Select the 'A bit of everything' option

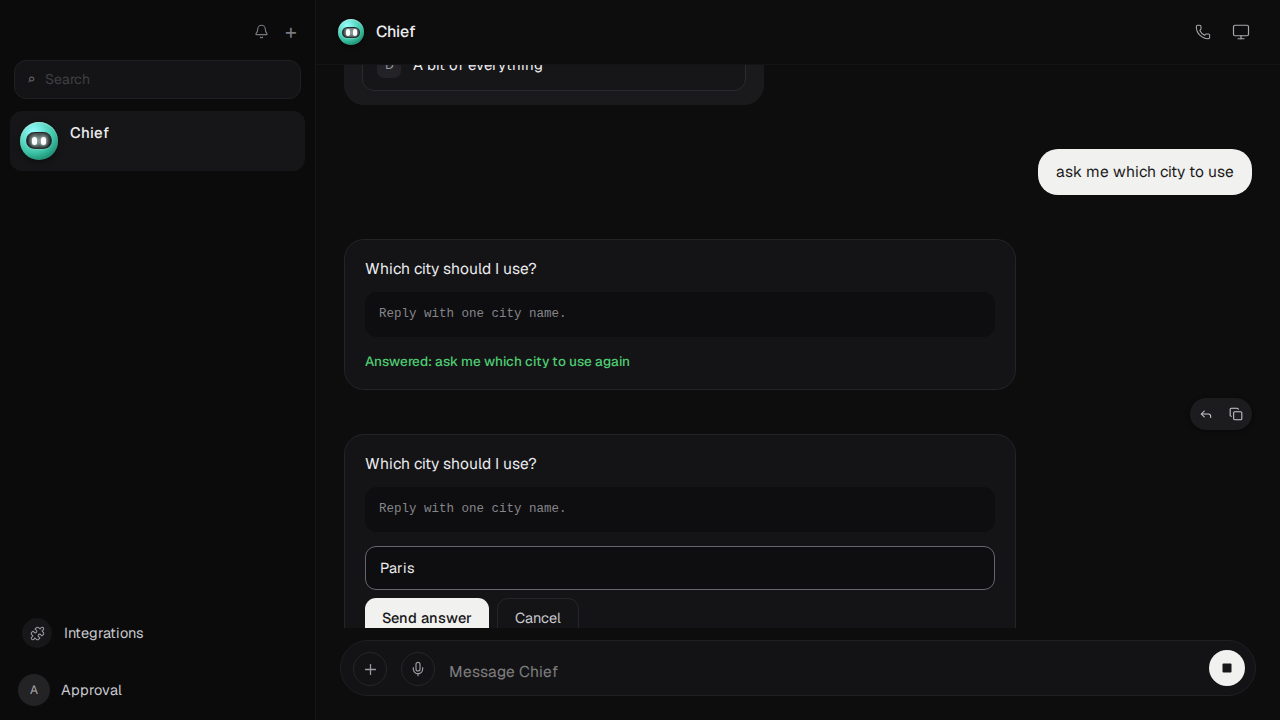(x=554, y=70)
